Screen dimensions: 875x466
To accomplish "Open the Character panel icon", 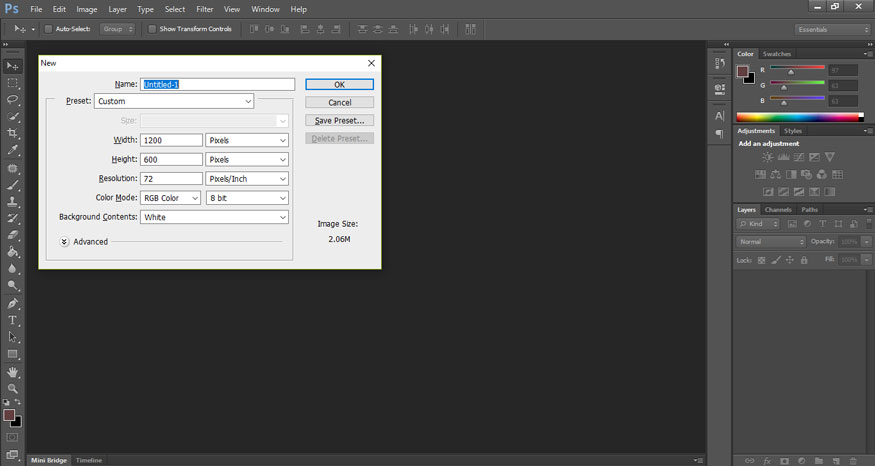I will click(719, 115).
